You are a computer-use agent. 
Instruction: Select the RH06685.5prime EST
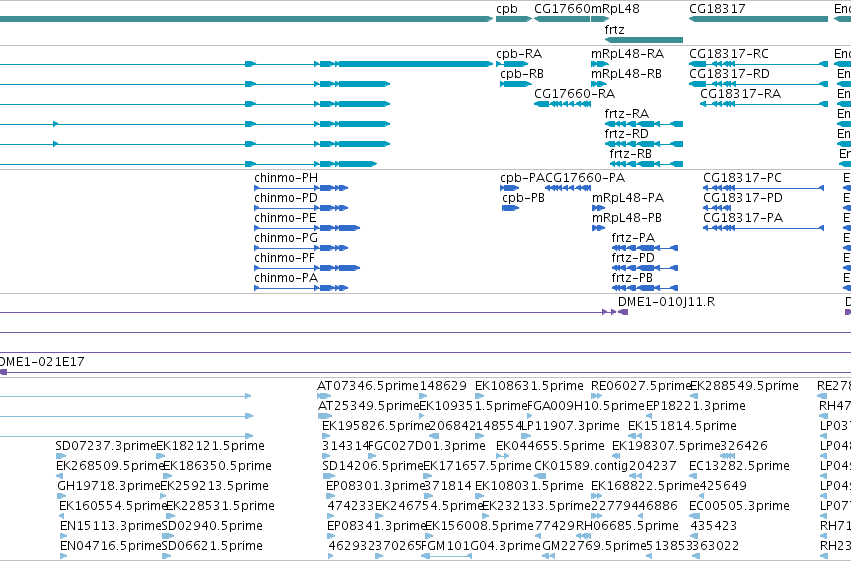point(583,536)
